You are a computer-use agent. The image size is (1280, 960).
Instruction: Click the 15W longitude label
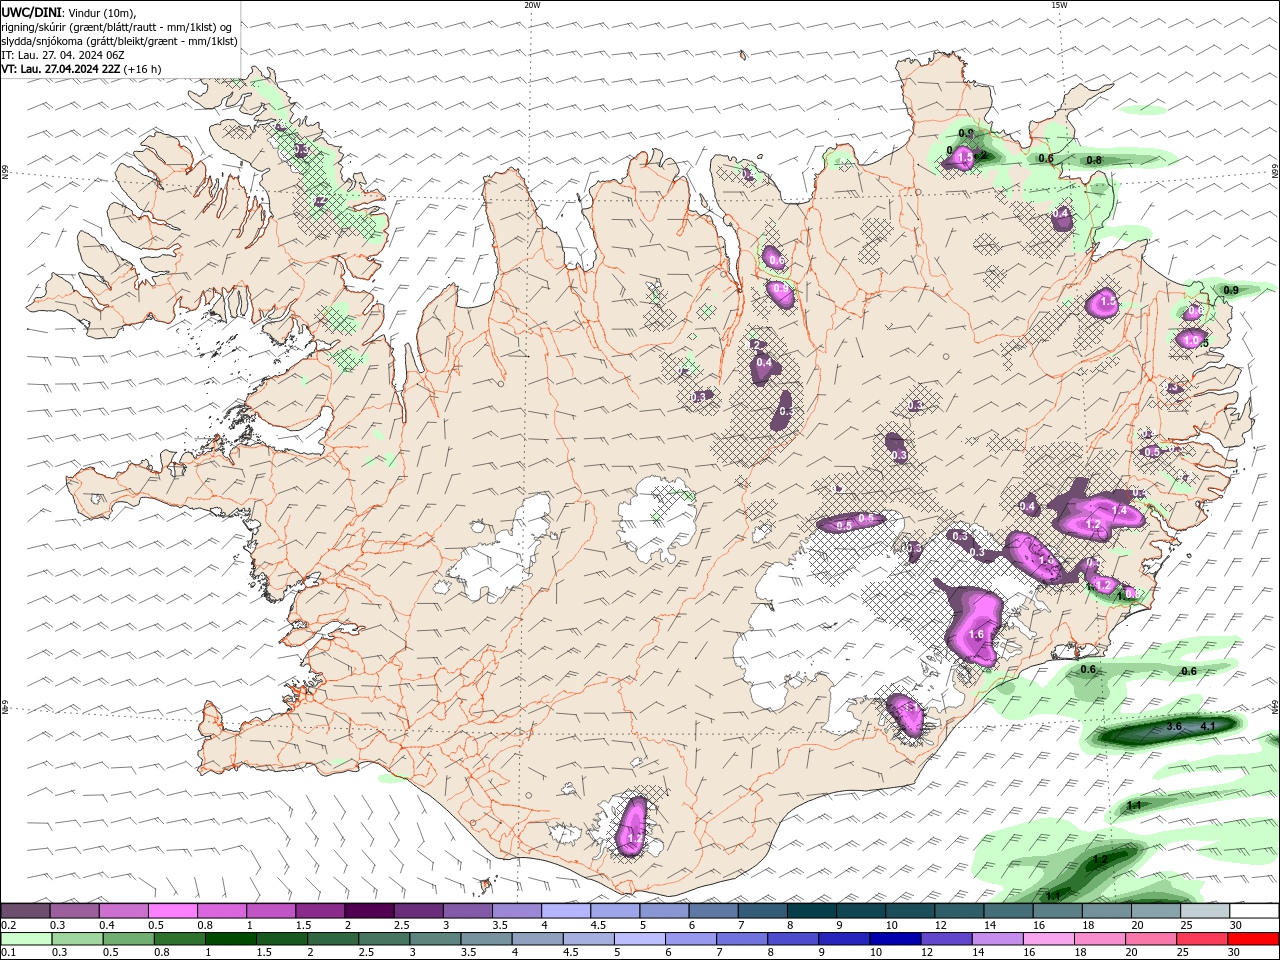tap(1059, 5)
